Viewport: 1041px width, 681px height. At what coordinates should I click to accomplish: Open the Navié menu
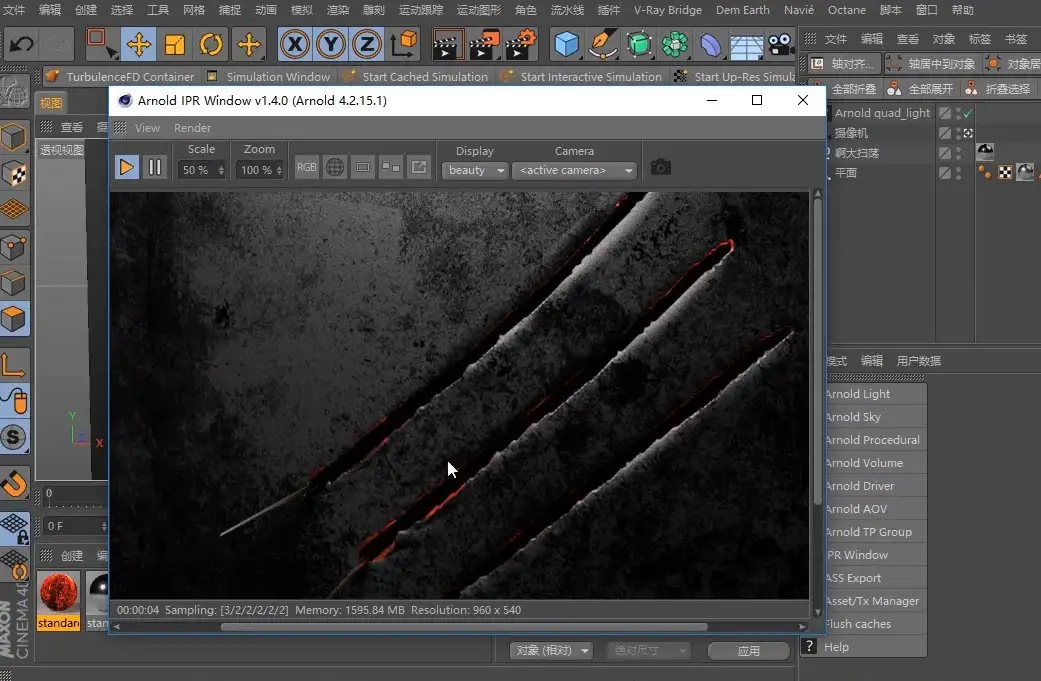click(799, 10)
